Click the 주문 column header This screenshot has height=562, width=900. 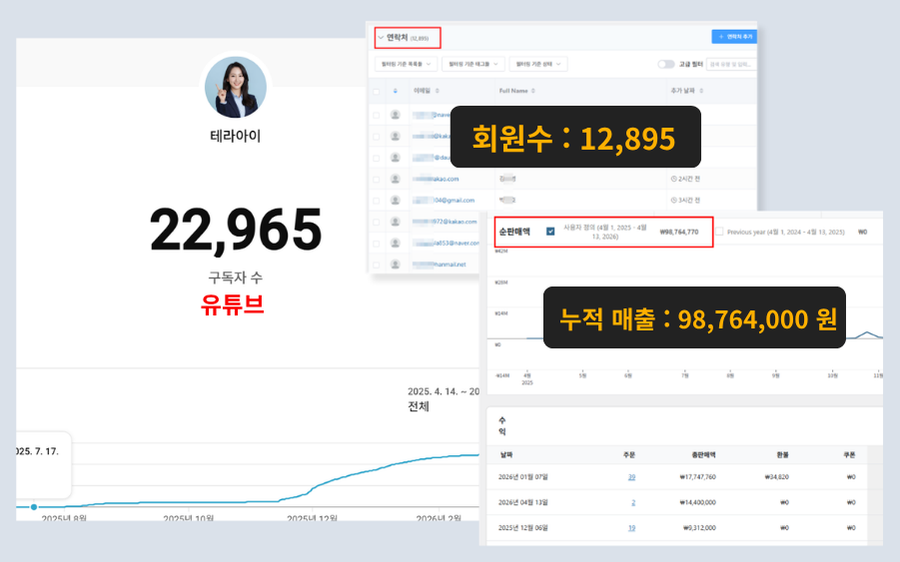click(629, 455)
